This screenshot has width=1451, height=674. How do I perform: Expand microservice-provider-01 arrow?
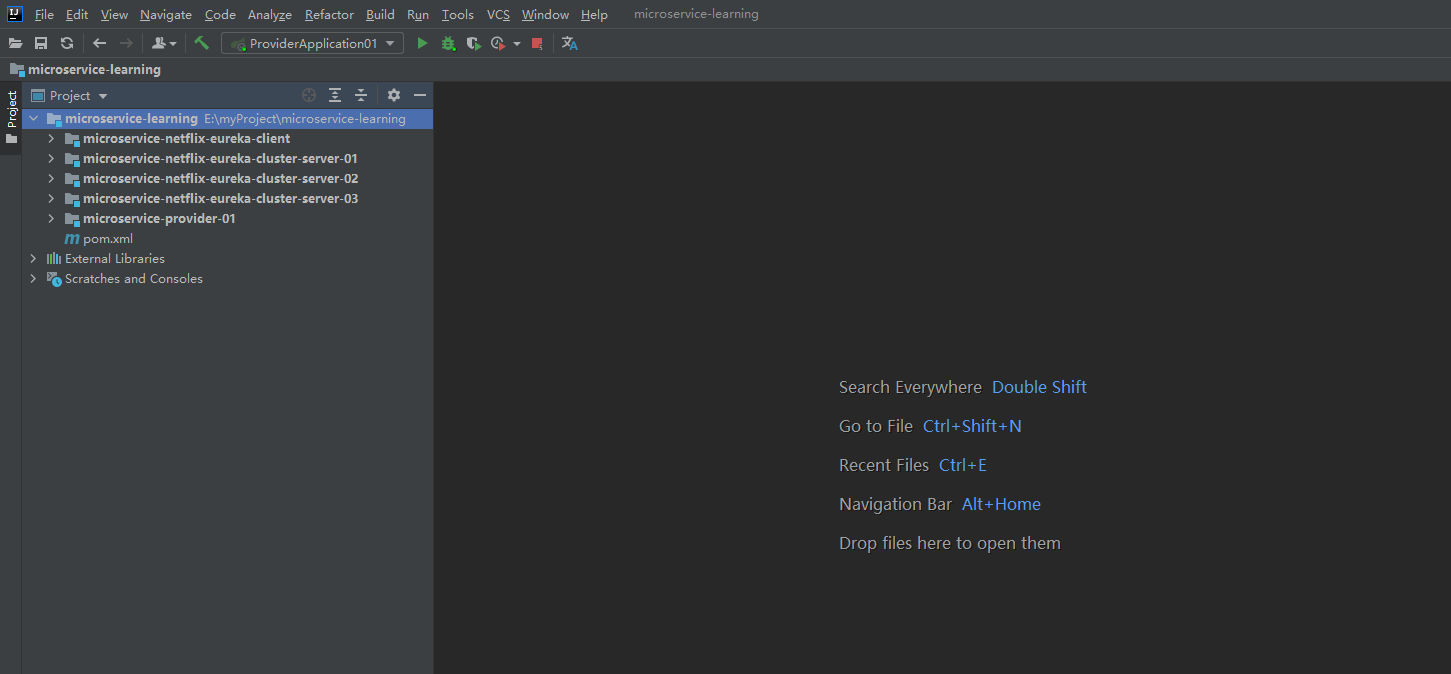click(51, 218)
